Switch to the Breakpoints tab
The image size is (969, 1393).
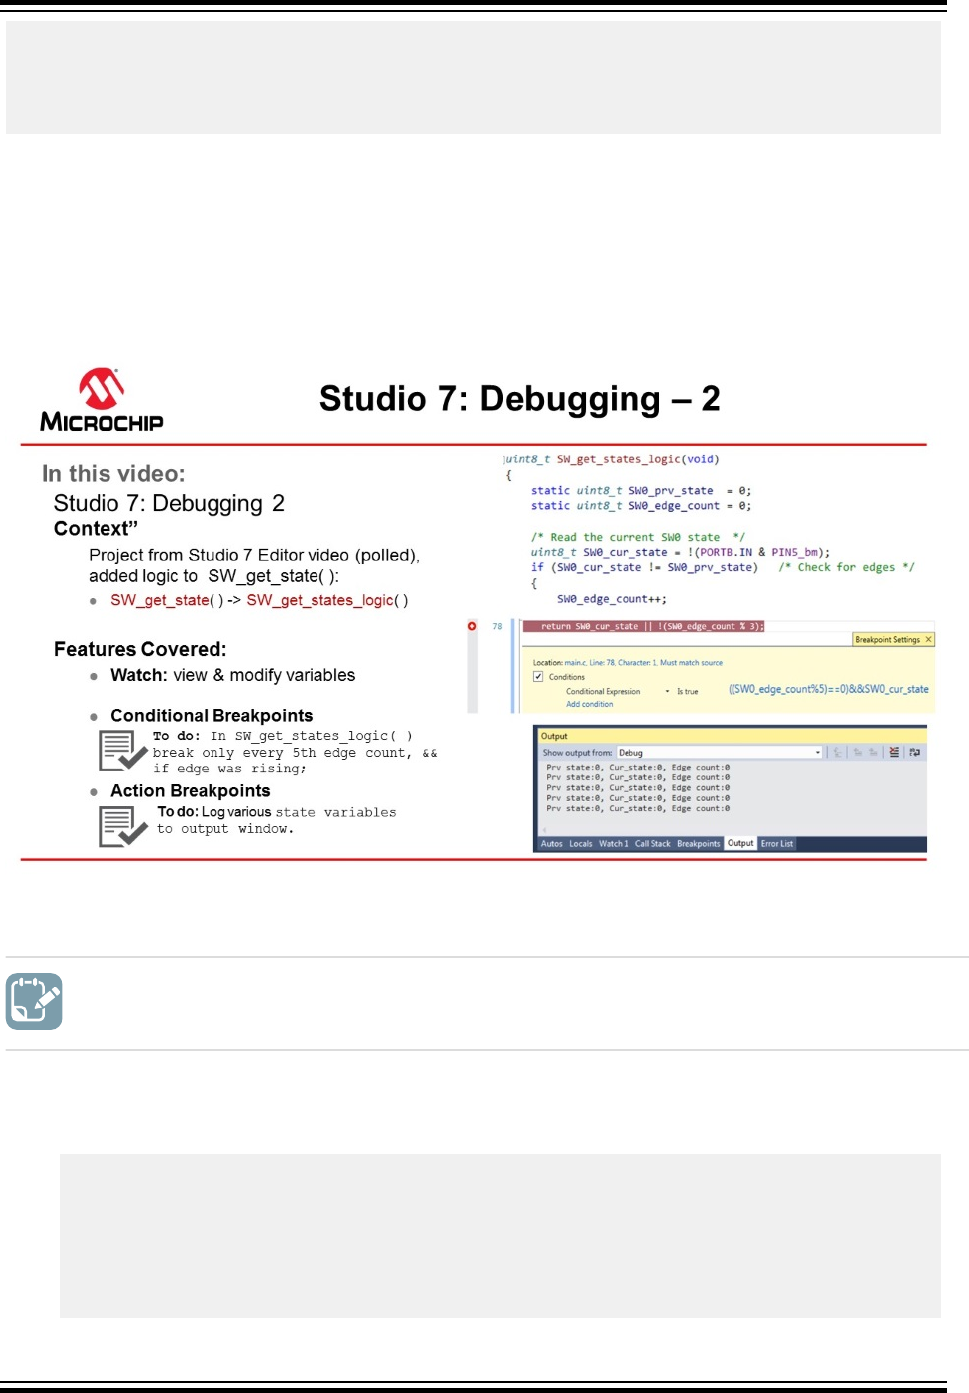click(x=698, y=844)
